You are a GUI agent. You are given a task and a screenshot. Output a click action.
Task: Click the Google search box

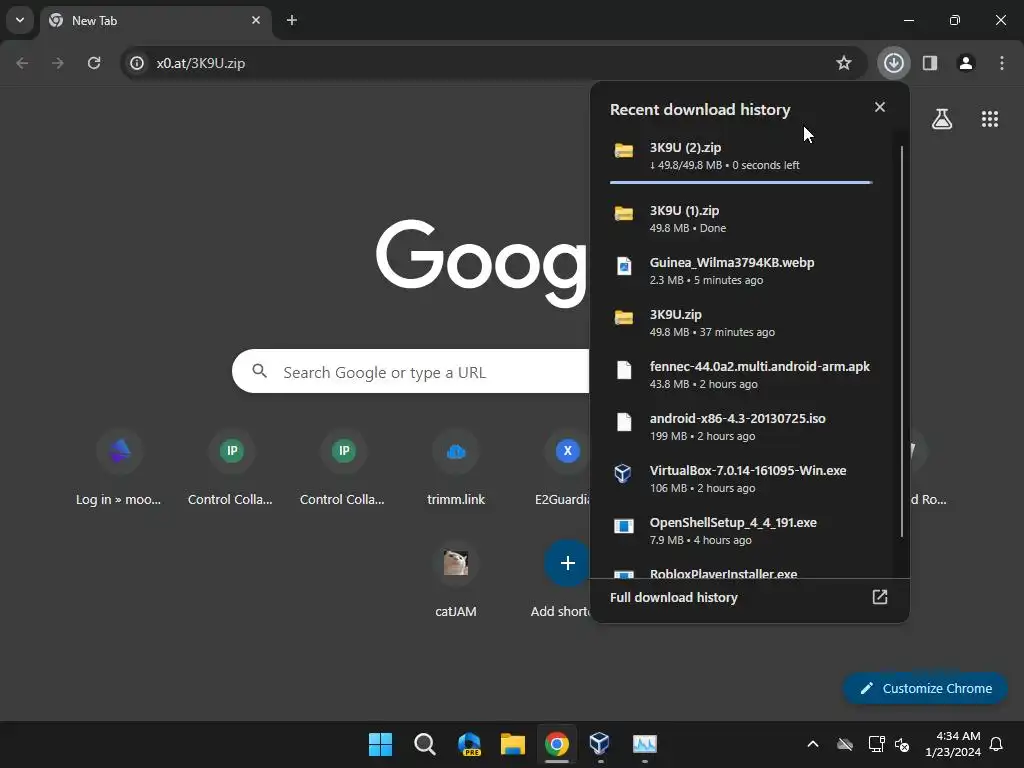(x=411, y=372)
